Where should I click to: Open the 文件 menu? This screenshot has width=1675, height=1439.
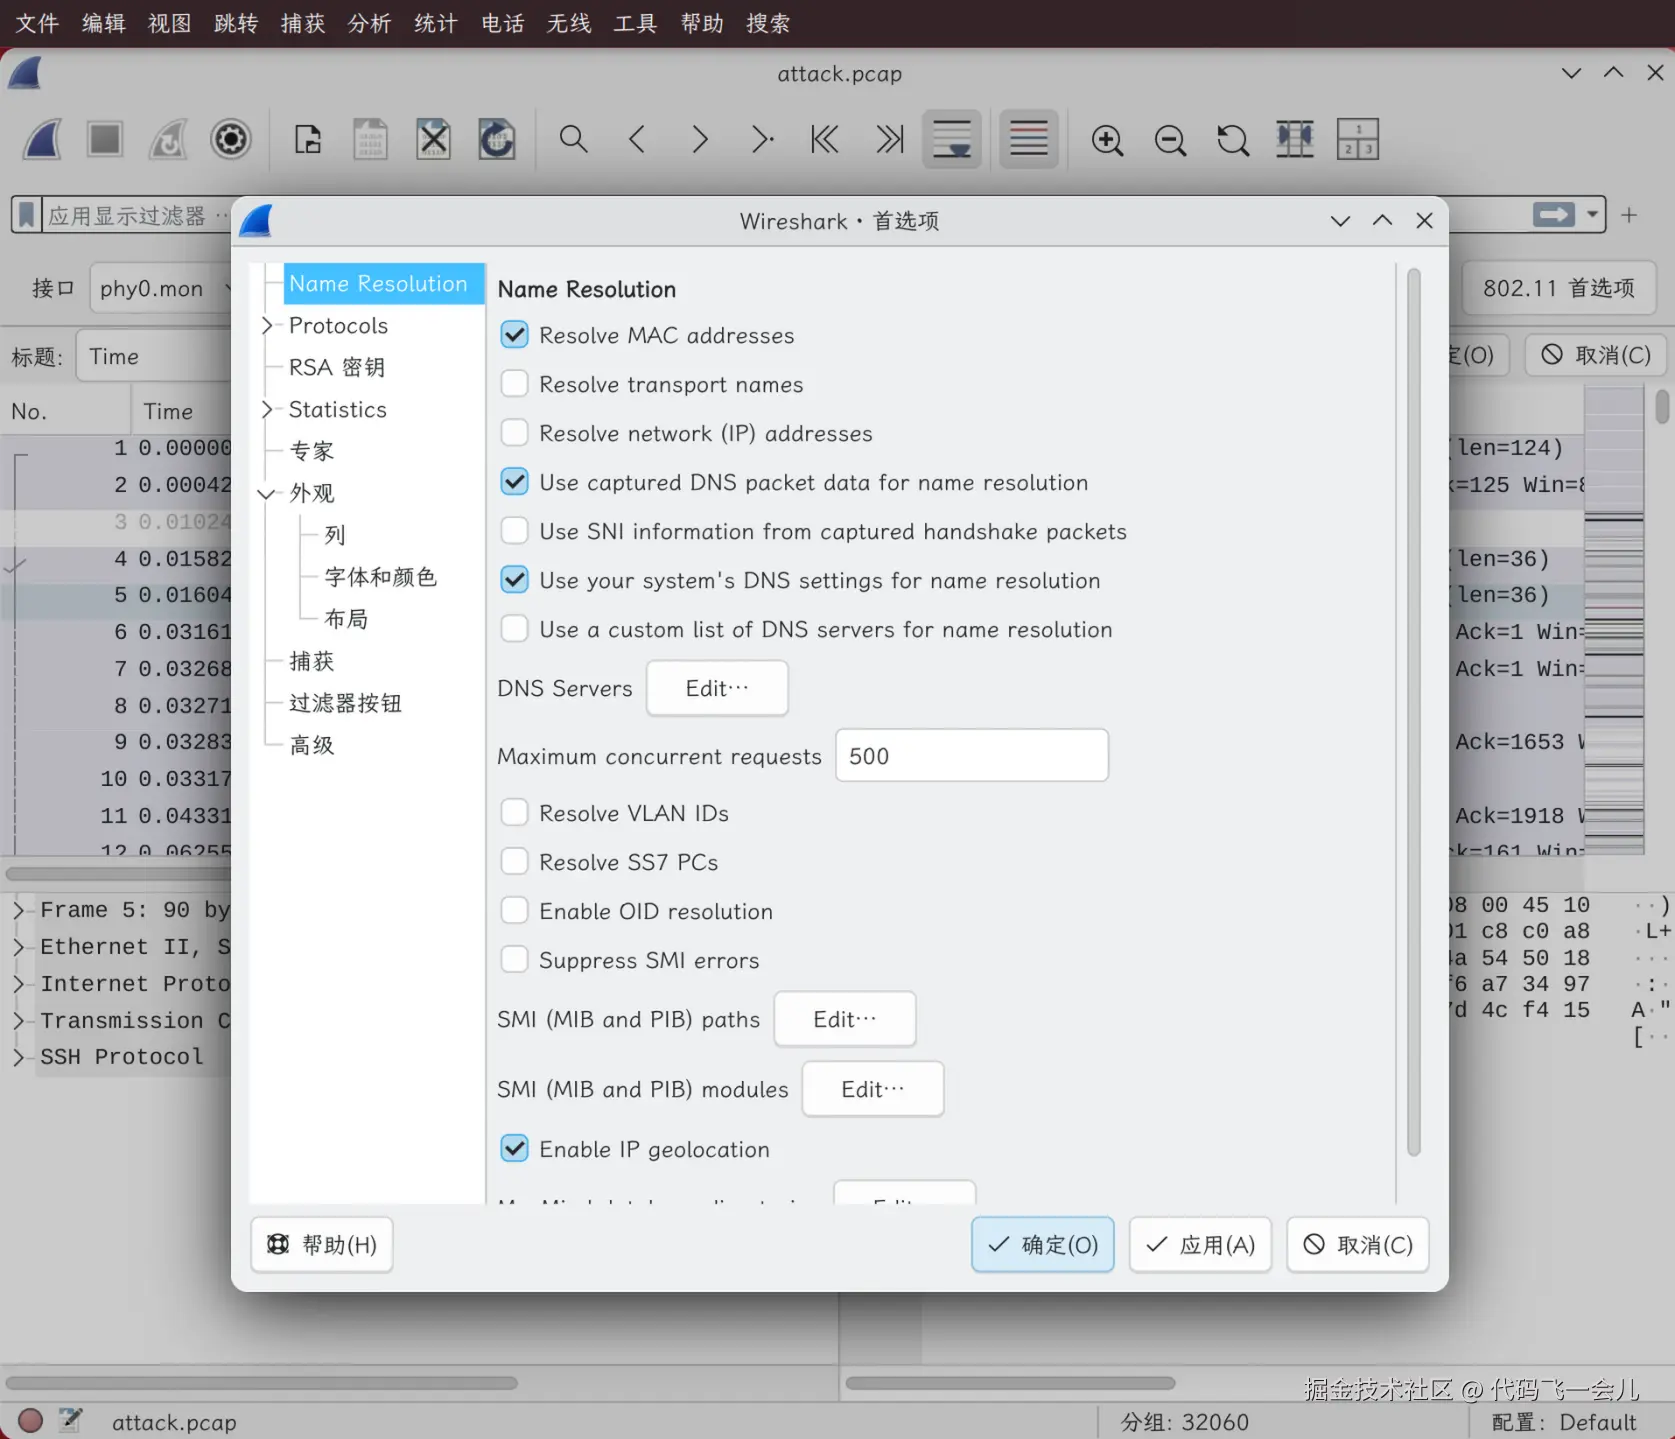[x=37, y=23]
